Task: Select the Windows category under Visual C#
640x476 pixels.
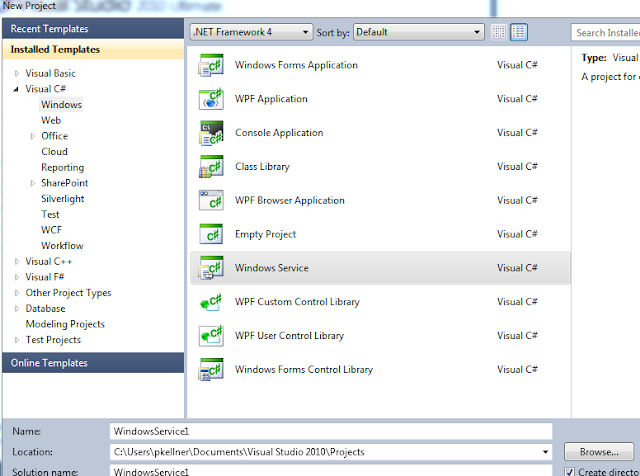Action: pos(61,105)
